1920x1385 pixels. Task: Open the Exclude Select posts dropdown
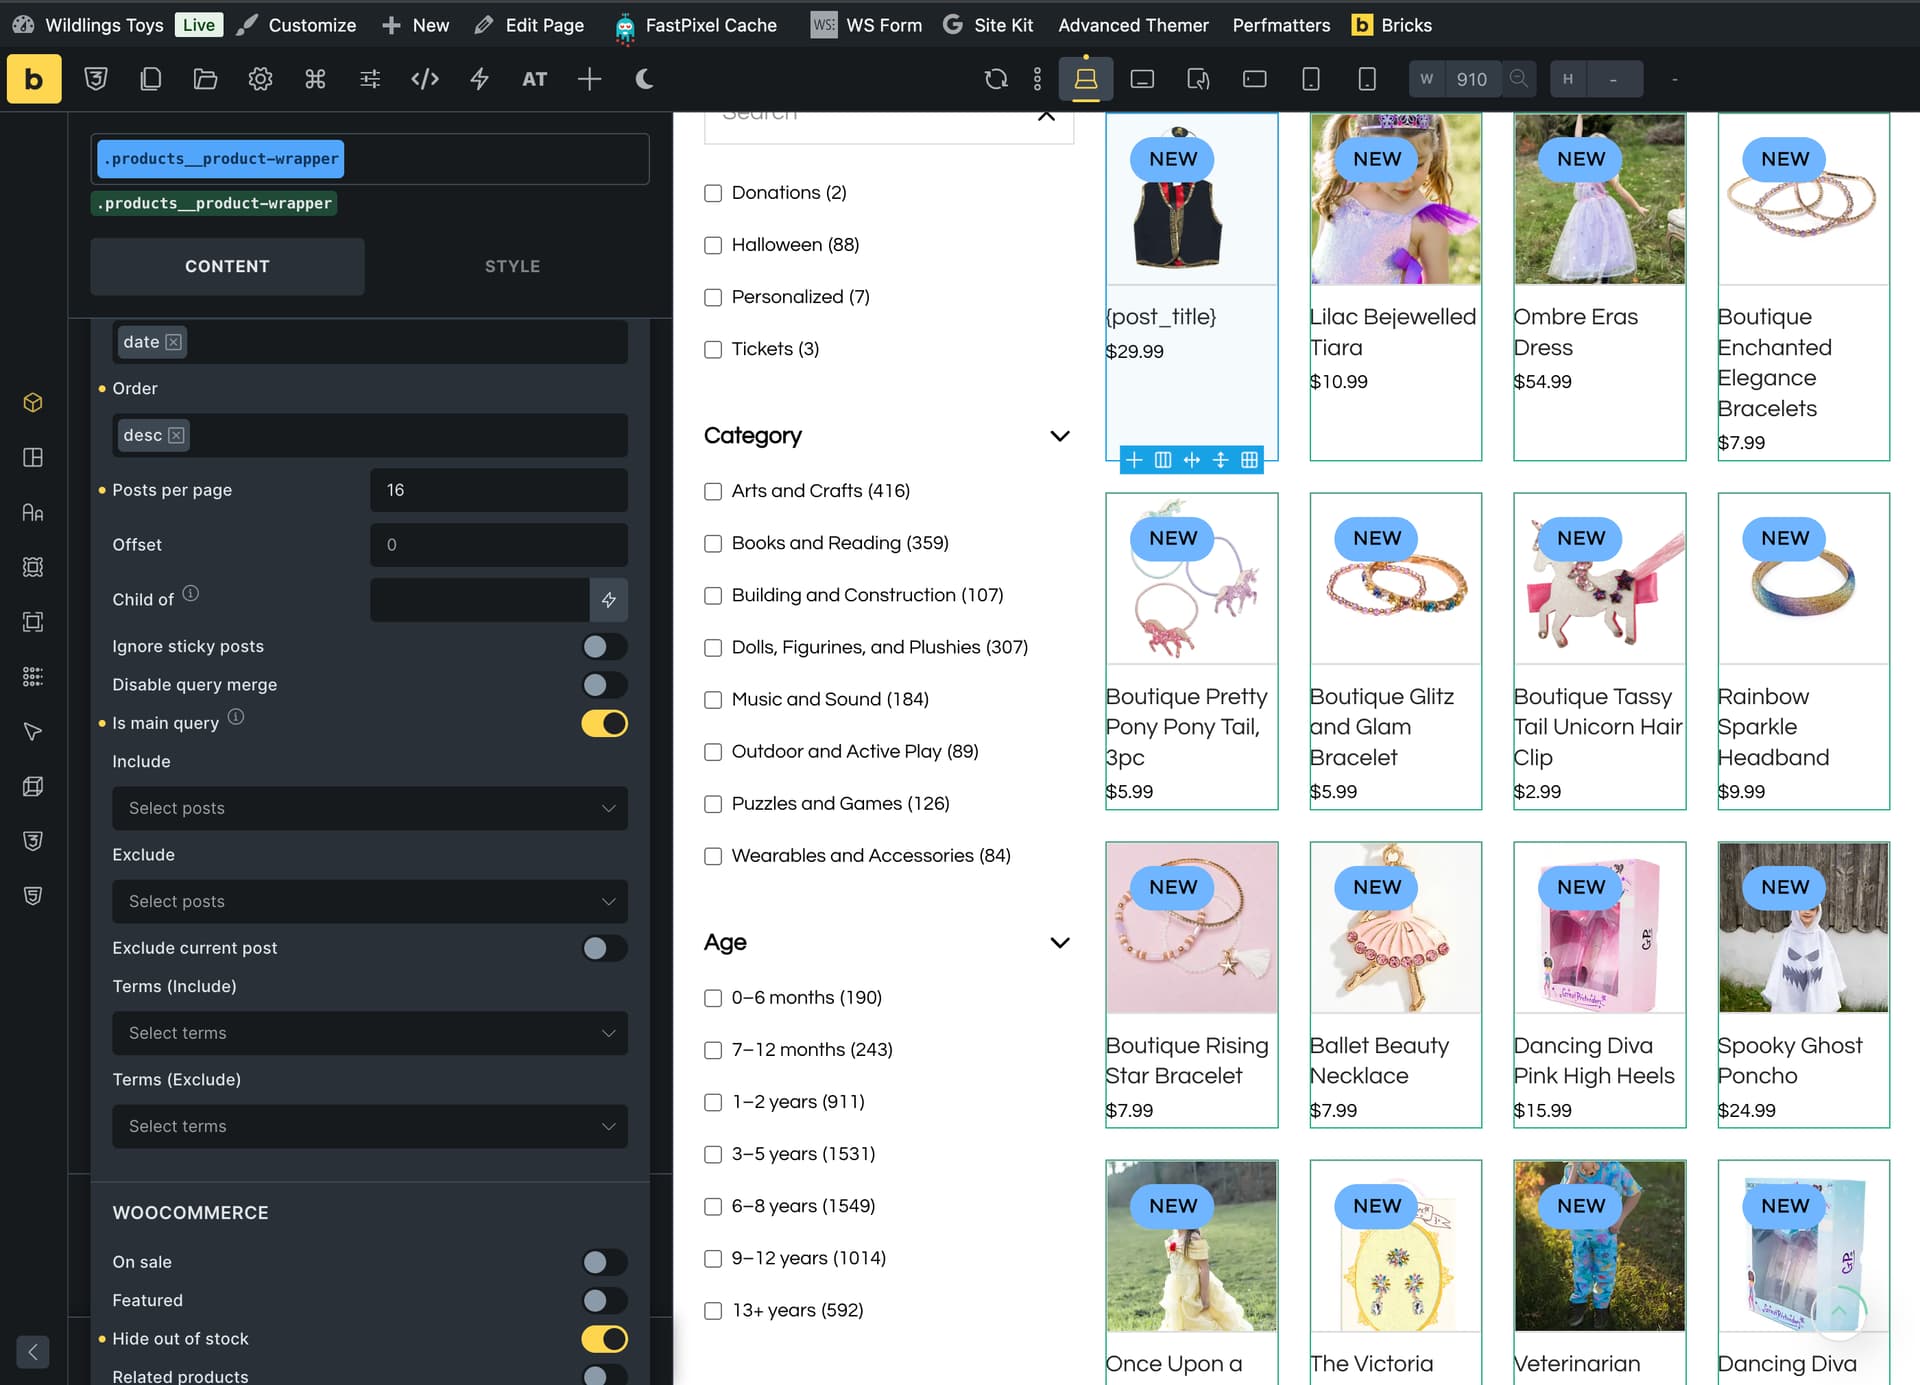[x=370, y=901]
